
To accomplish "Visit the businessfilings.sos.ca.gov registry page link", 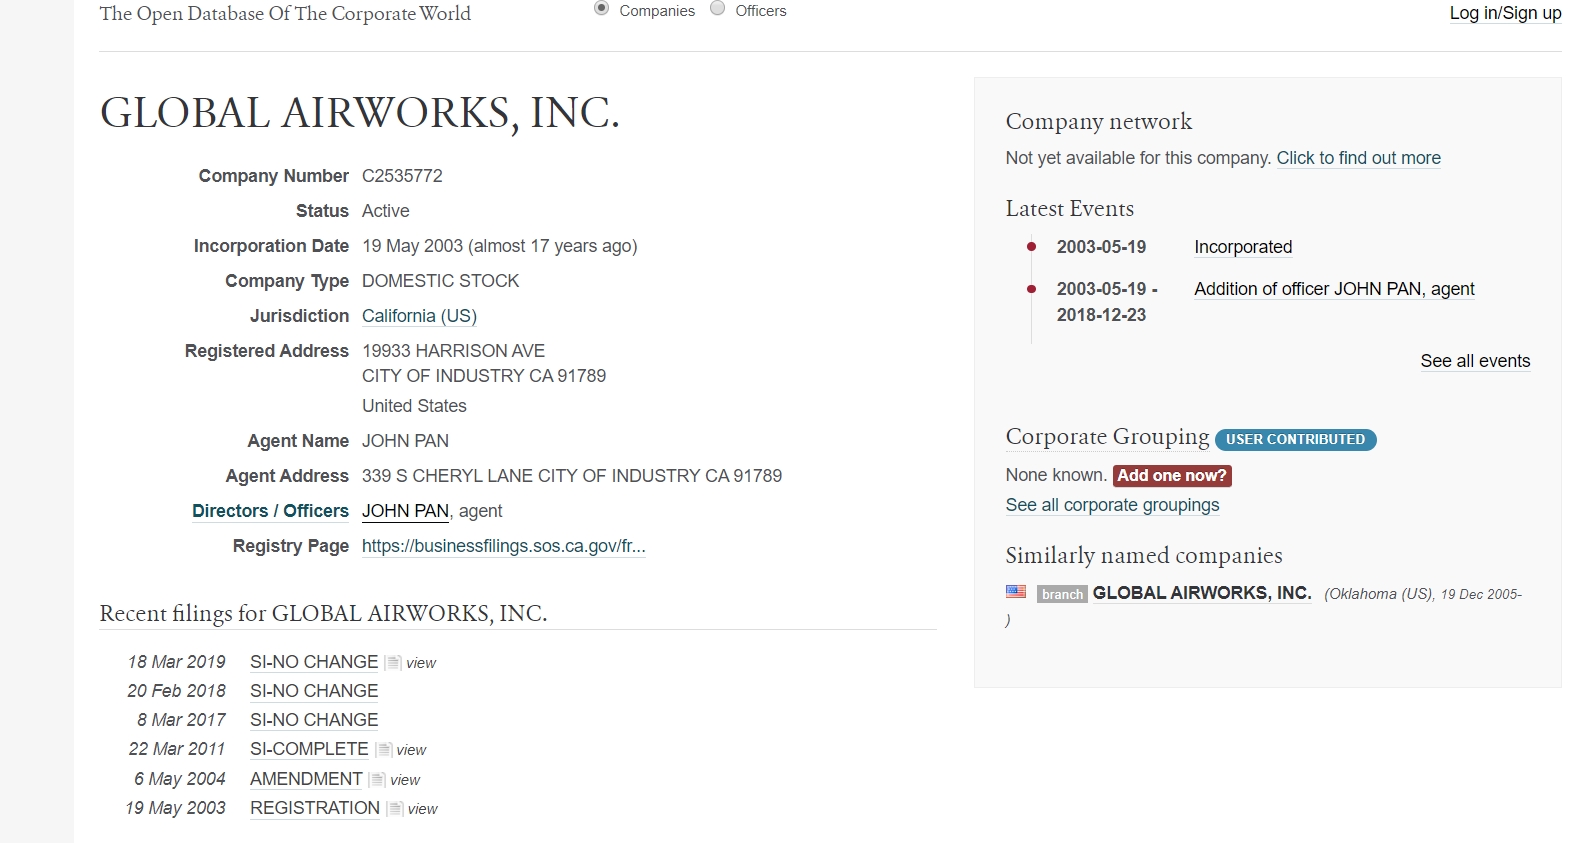I will (x=503, y=546).
